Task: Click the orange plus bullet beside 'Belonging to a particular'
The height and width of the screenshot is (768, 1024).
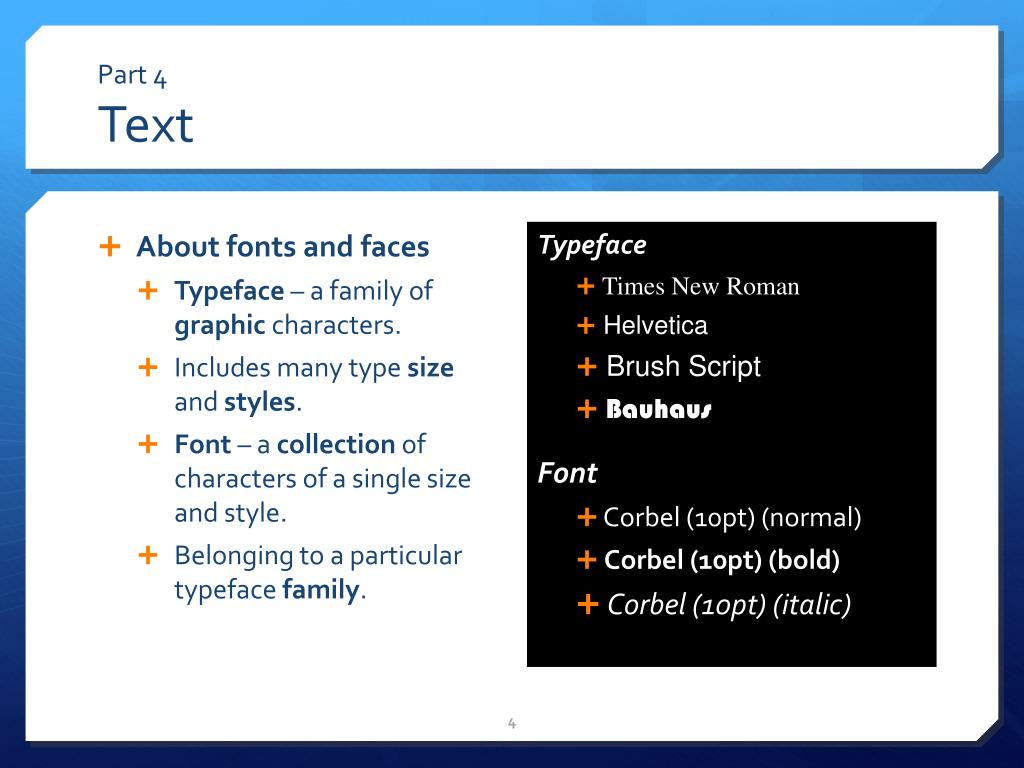Action: click(x=148, y=555)
